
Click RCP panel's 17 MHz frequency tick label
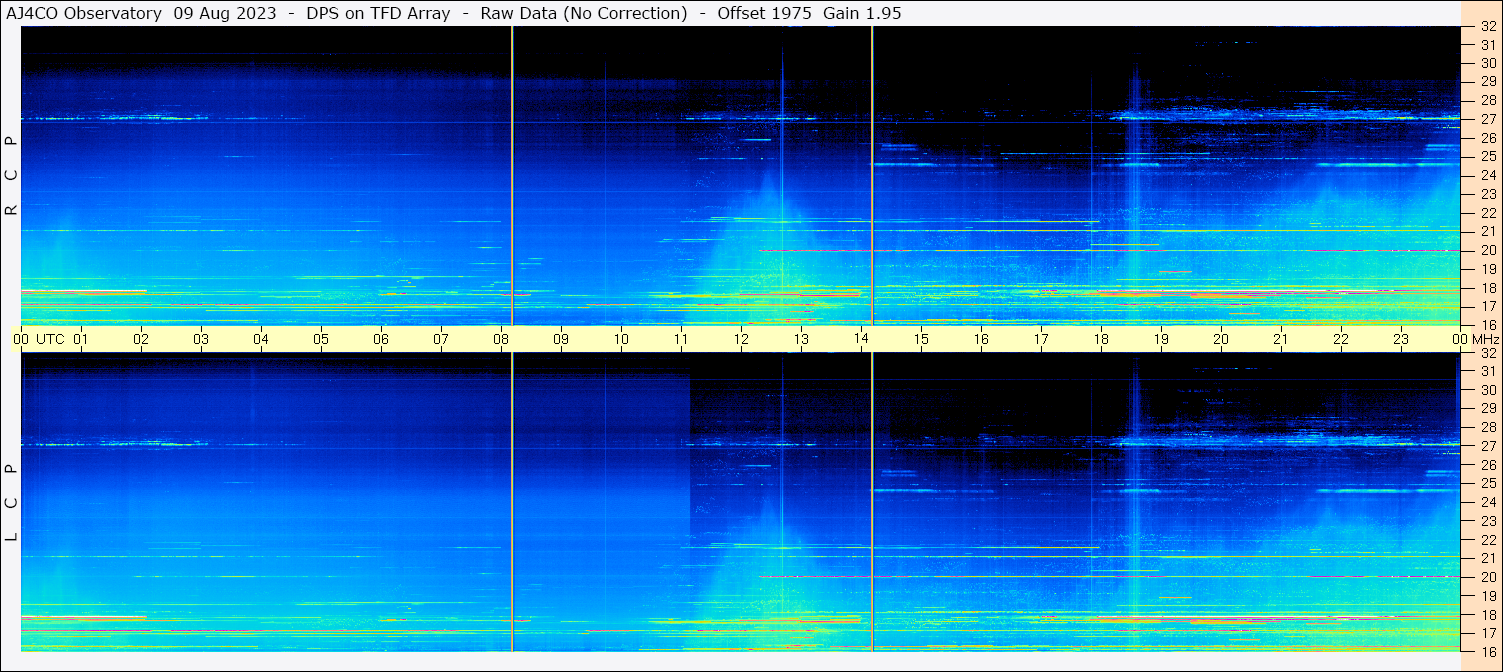tap(1488, 306)
